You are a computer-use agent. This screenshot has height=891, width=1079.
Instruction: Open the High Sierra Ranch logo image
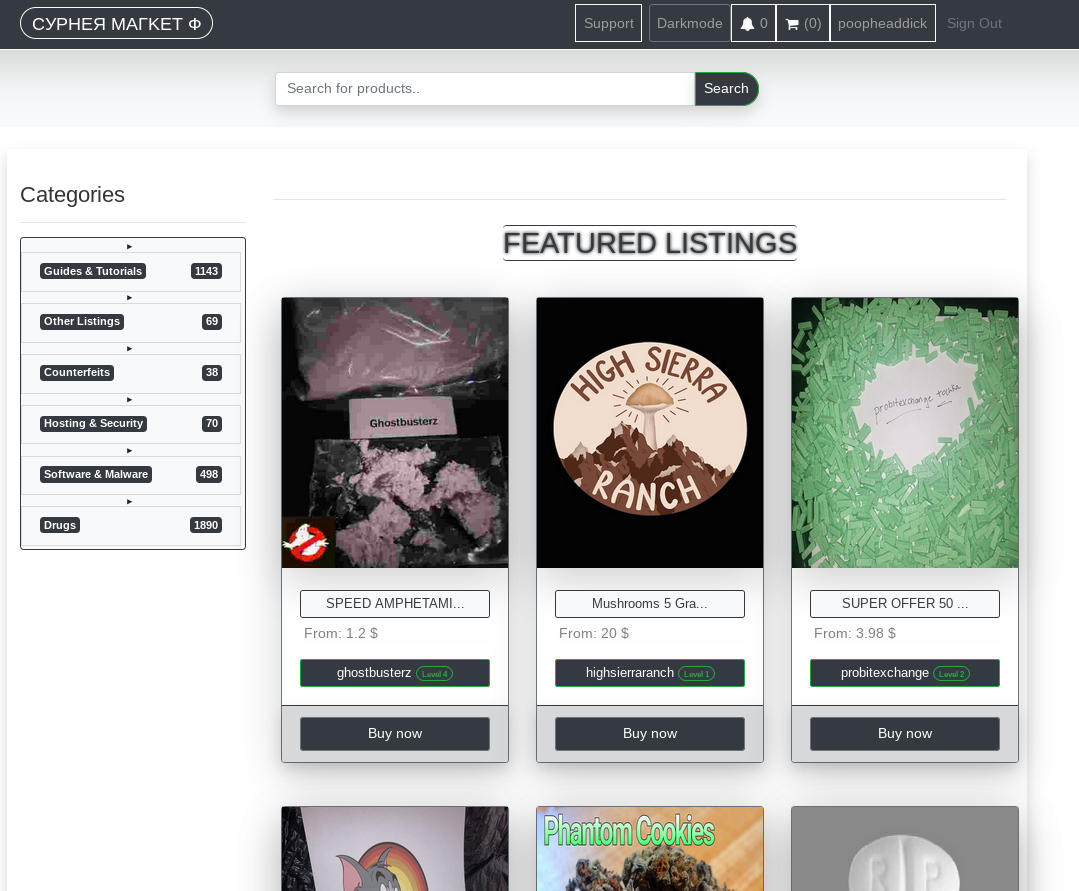650,433
